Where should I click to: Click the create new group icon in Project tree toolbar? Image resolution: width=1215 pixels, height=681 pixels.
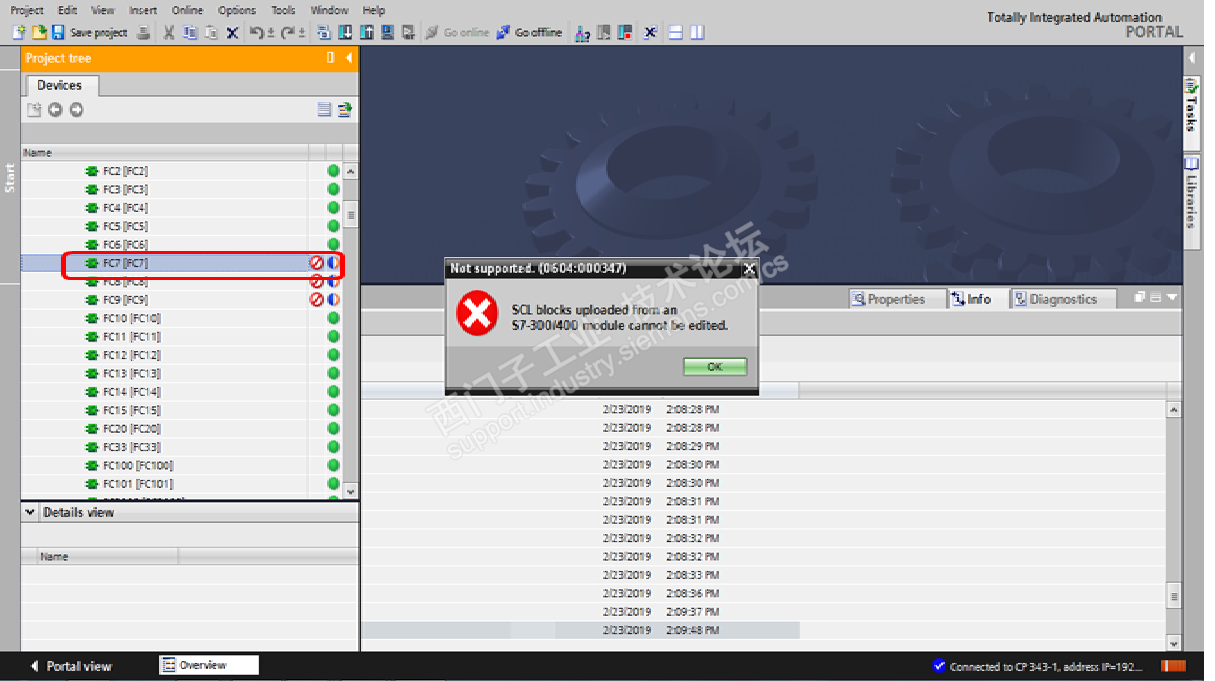(34, 110)
